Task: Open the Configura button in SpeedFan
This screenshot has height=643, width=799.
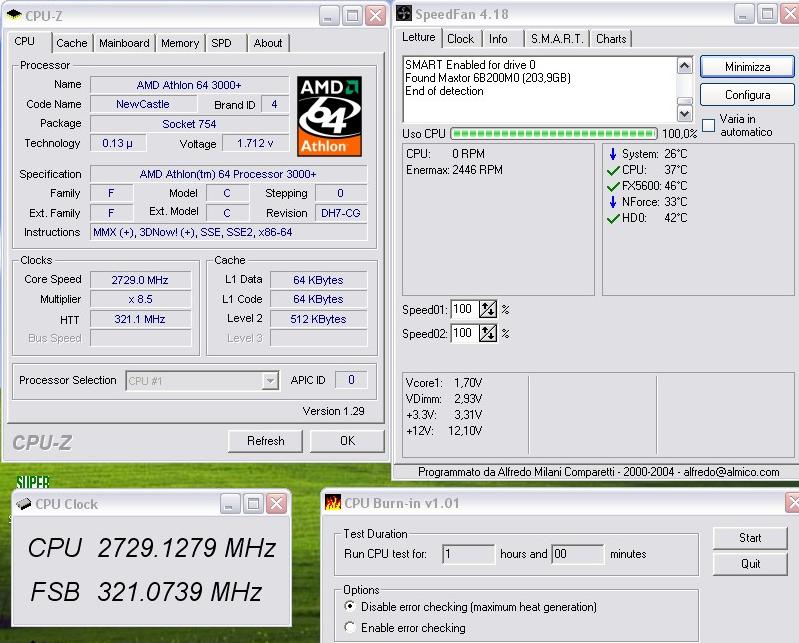Action: coord(747,95)
